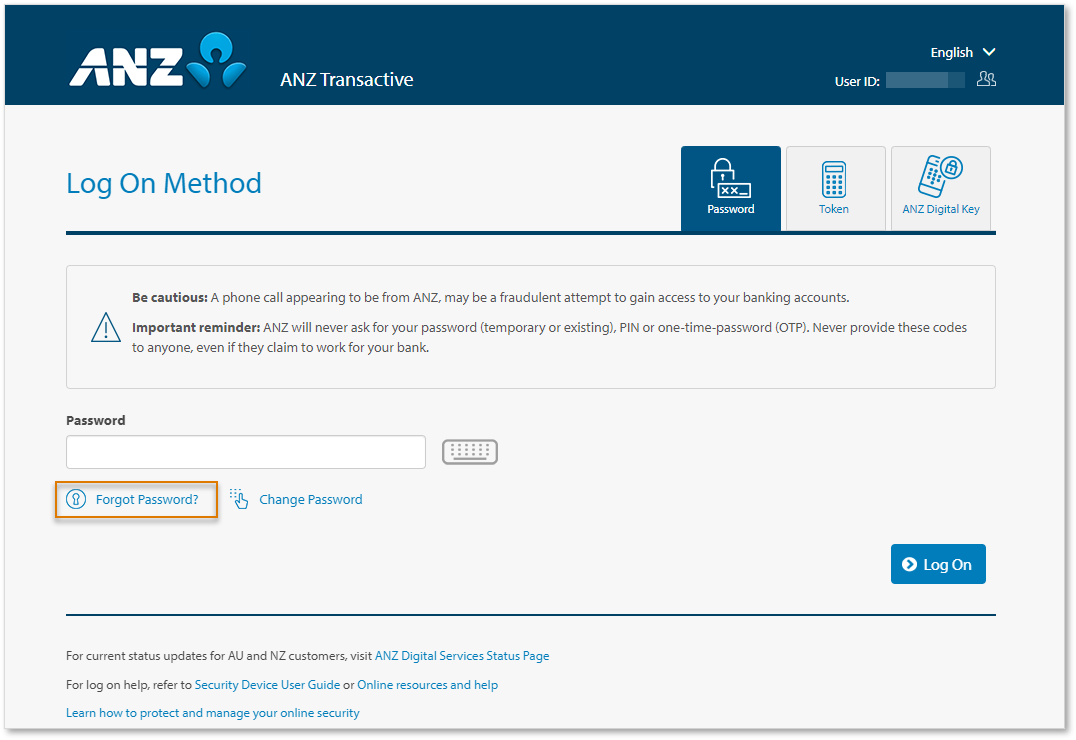1076x740 pixels.
Task: Open Online resources and help link
Action: pos(428,684)
